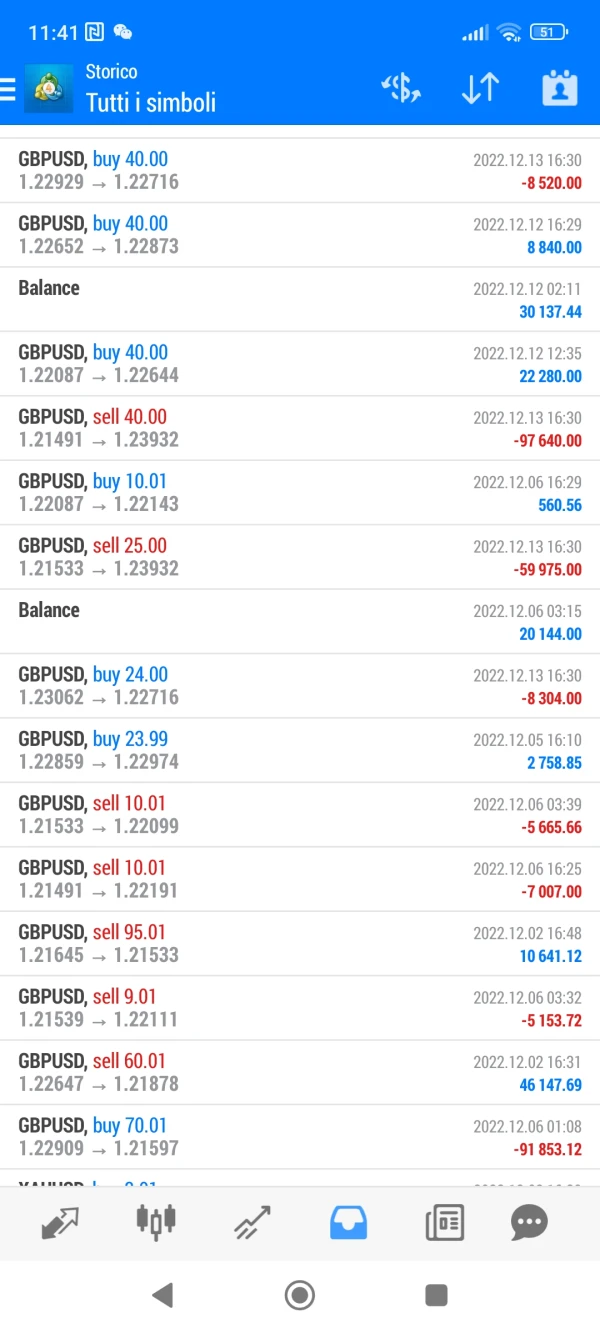The width and height of the screenshot is (600, 1333).
Task: Open the 'Tutti i simboli' symbol selector
Action: [151, 102]
